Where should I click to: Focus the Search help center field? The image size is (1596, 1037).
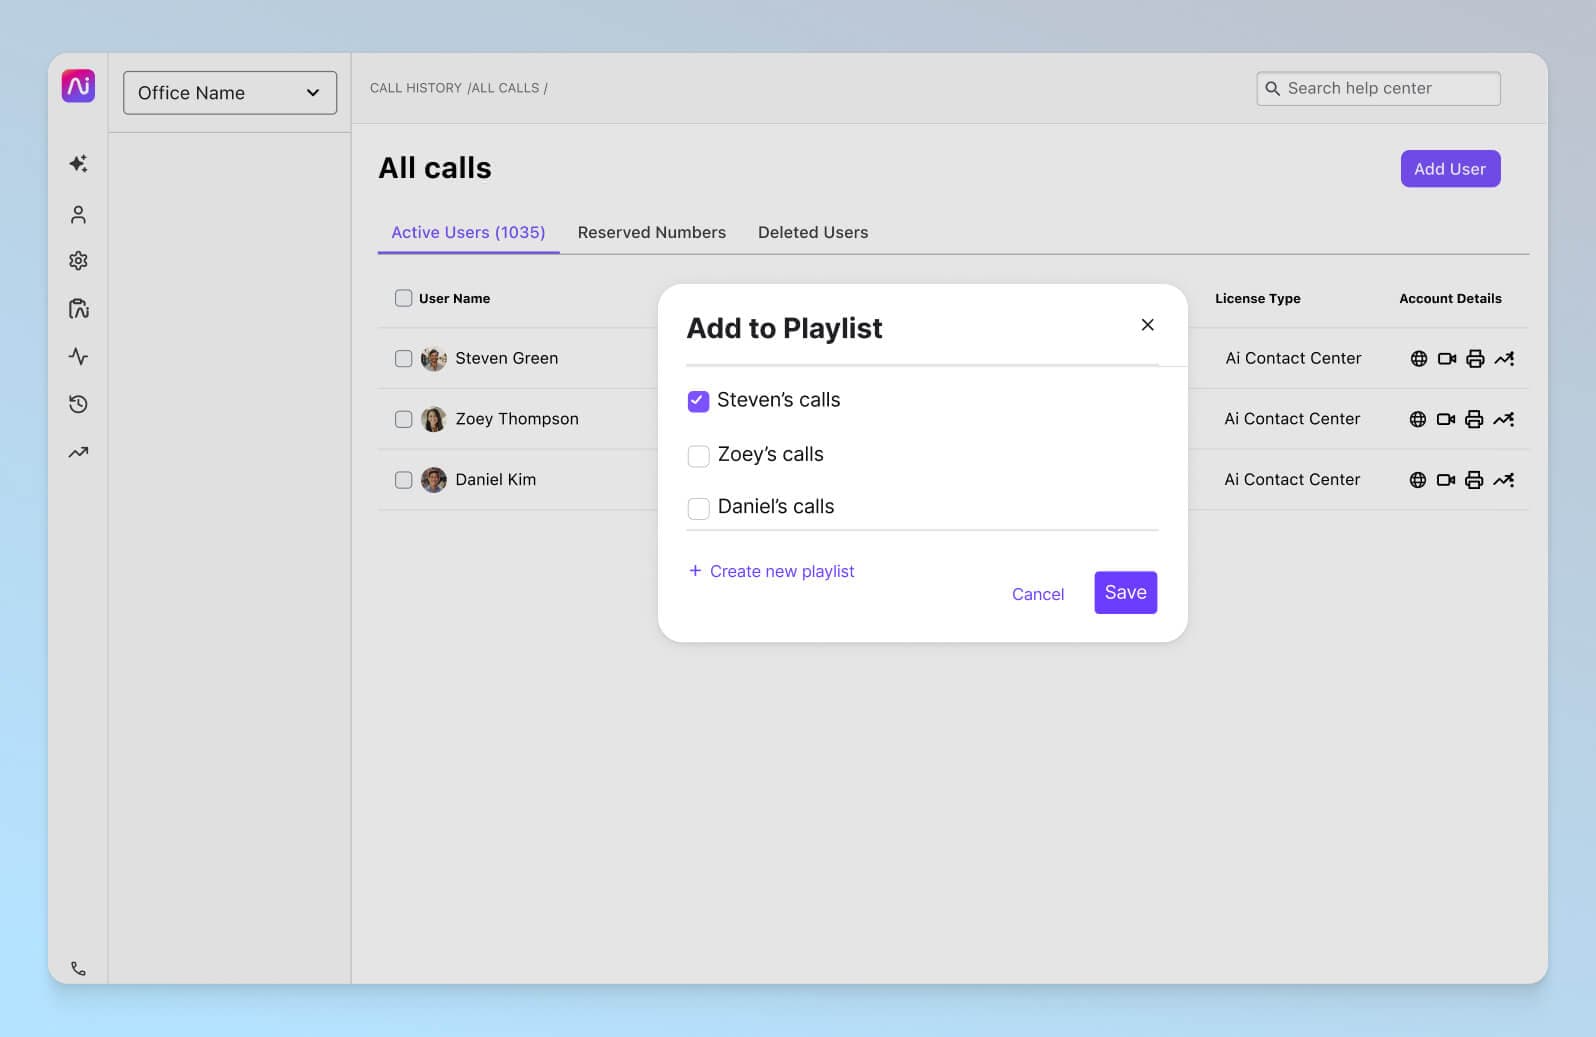[1378, 88]
